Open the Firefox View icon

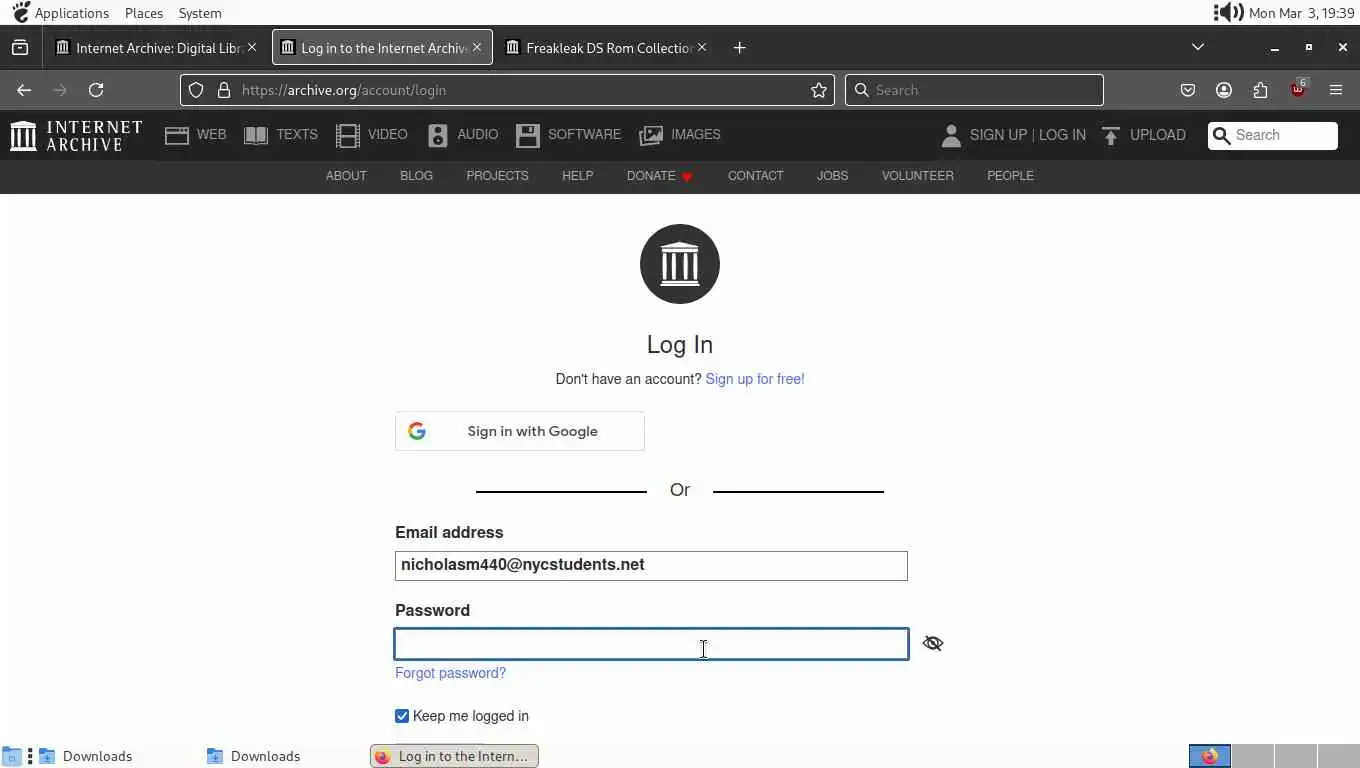click(20, 48)
